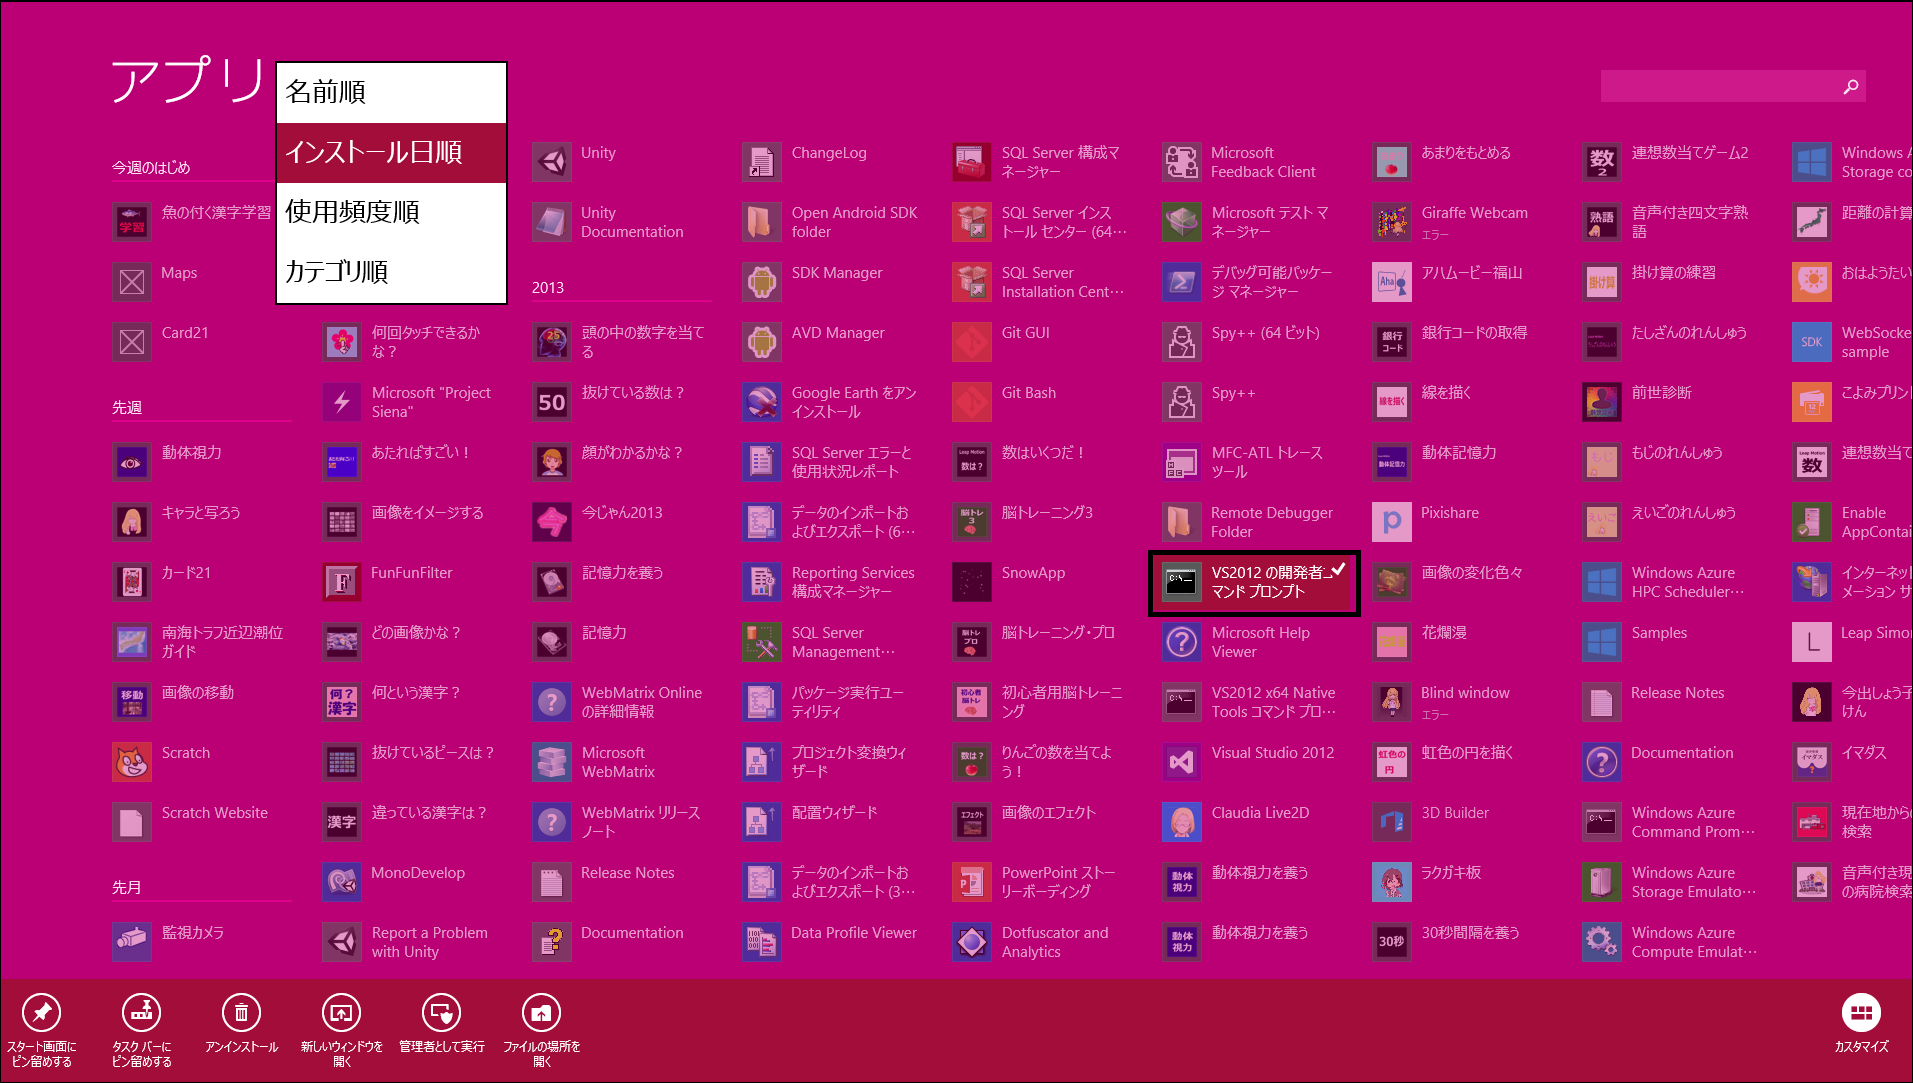Open Microsoft Help Viewer icon
Image resolution: width=1913 pixels, height=1083 pixels.
tap(1182, 642)
